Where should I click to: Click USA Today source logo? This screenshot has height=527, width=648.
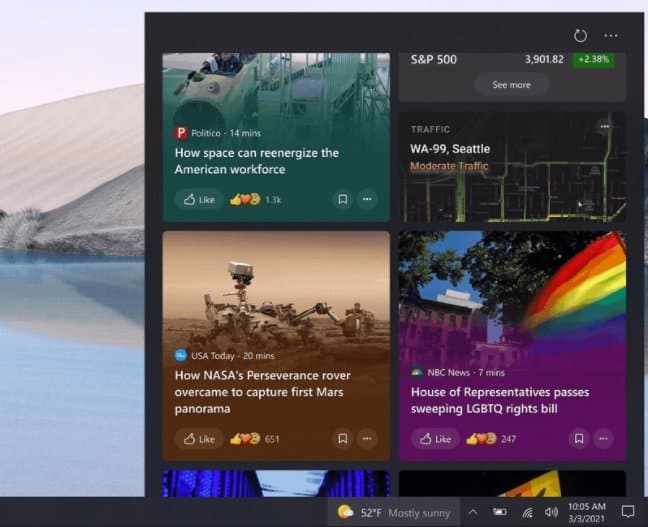pos(181,355)
